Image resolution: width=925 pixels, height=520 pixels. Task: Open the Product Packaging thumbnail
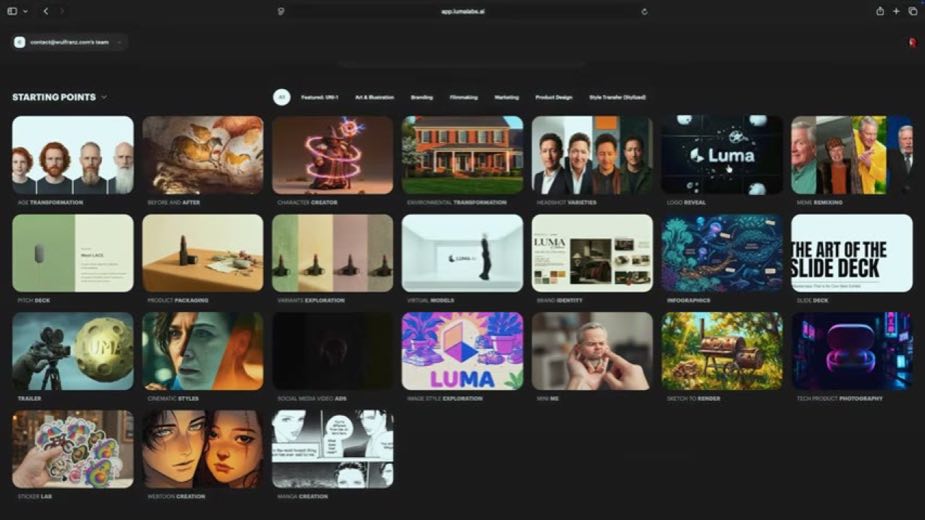click(203, 253)
